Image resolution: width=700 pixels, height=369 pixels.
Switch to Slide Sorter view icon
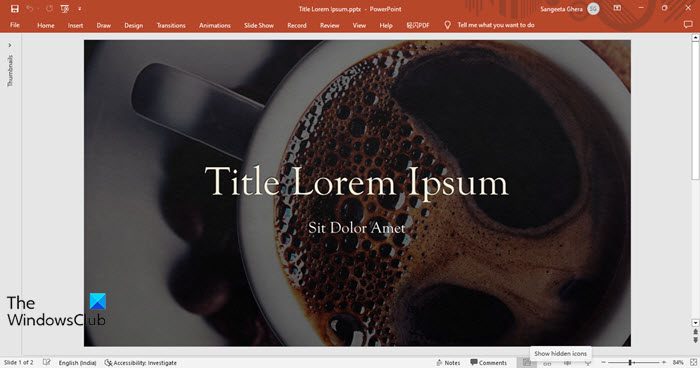click(547, 363)
